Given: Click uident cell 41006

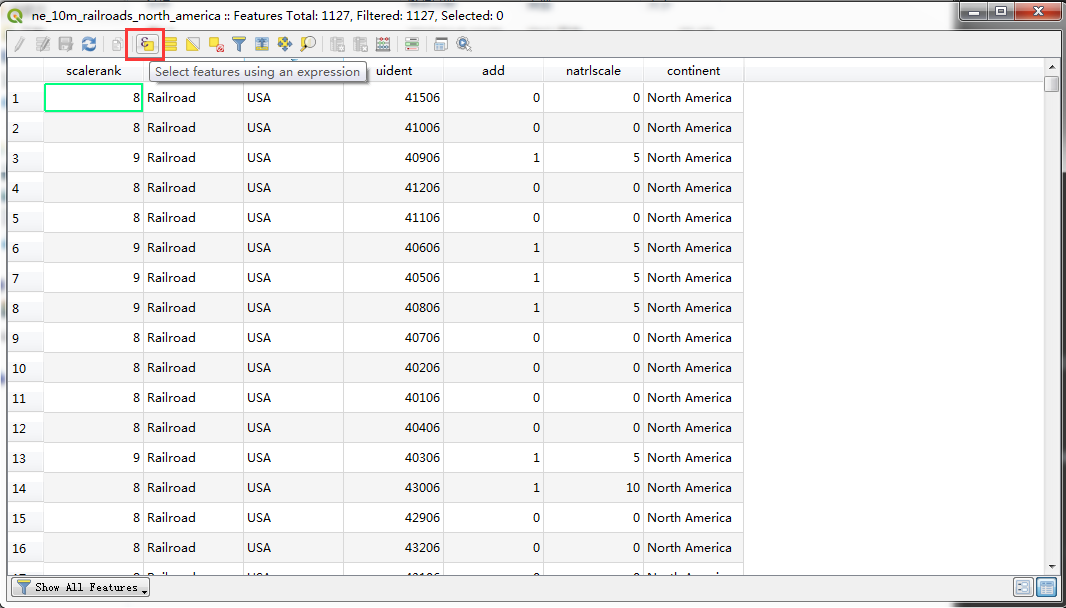Looking at the screenshot, I should point(394,128).
